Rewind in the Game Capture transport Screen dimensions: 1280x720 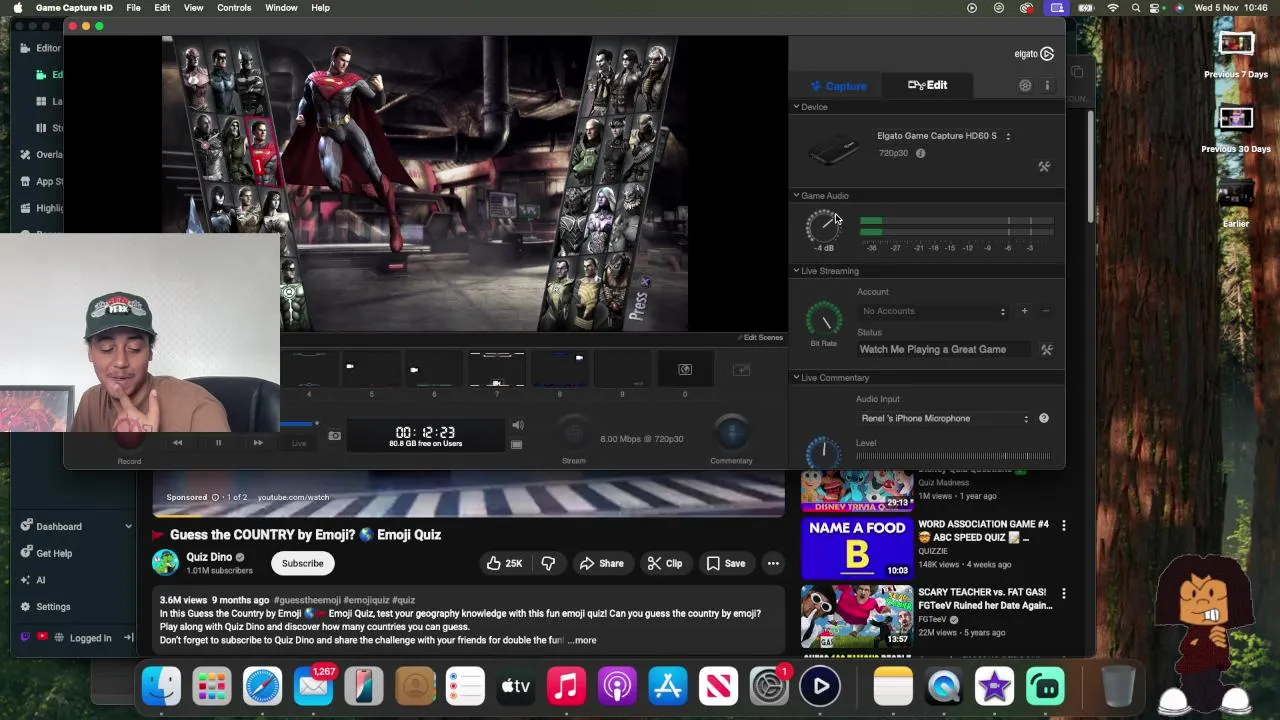[x=177, y=443]
